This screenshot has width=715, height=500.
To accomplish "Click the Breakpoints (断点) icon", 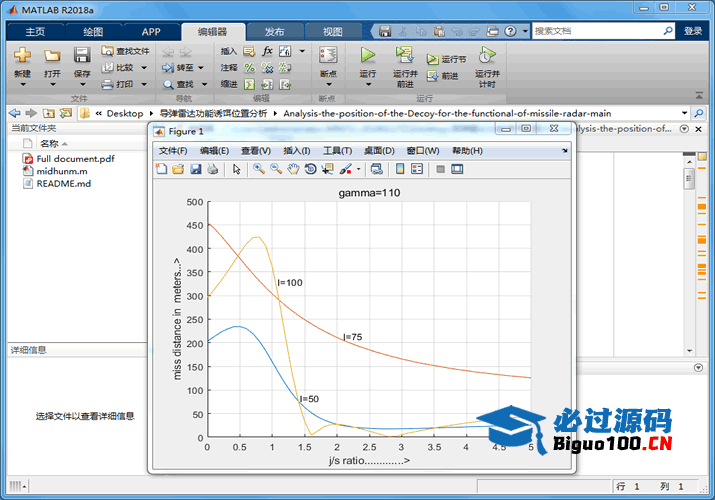I will tap(328, 55).
